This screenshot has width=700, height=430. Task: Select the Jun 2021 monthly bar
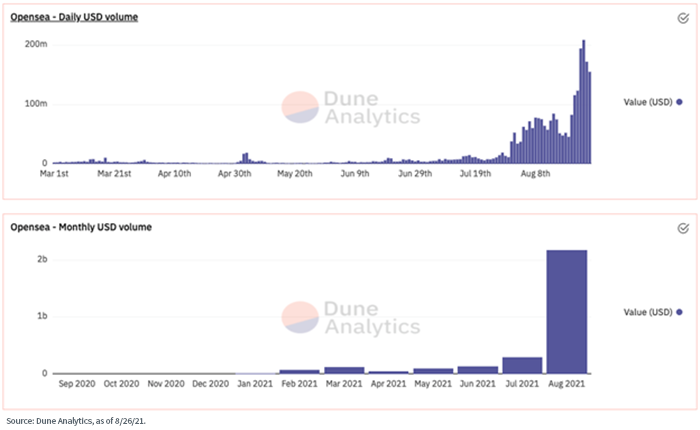pos(478,370)
